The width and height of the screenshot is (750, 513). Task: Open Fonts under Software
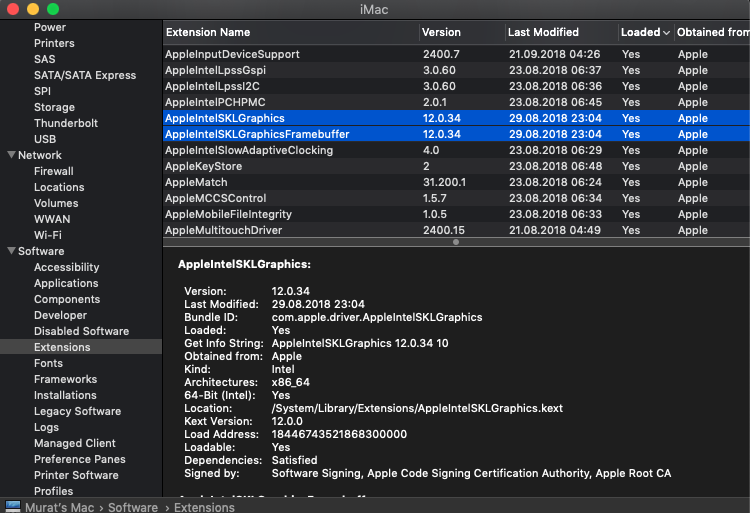pos(48,363)
